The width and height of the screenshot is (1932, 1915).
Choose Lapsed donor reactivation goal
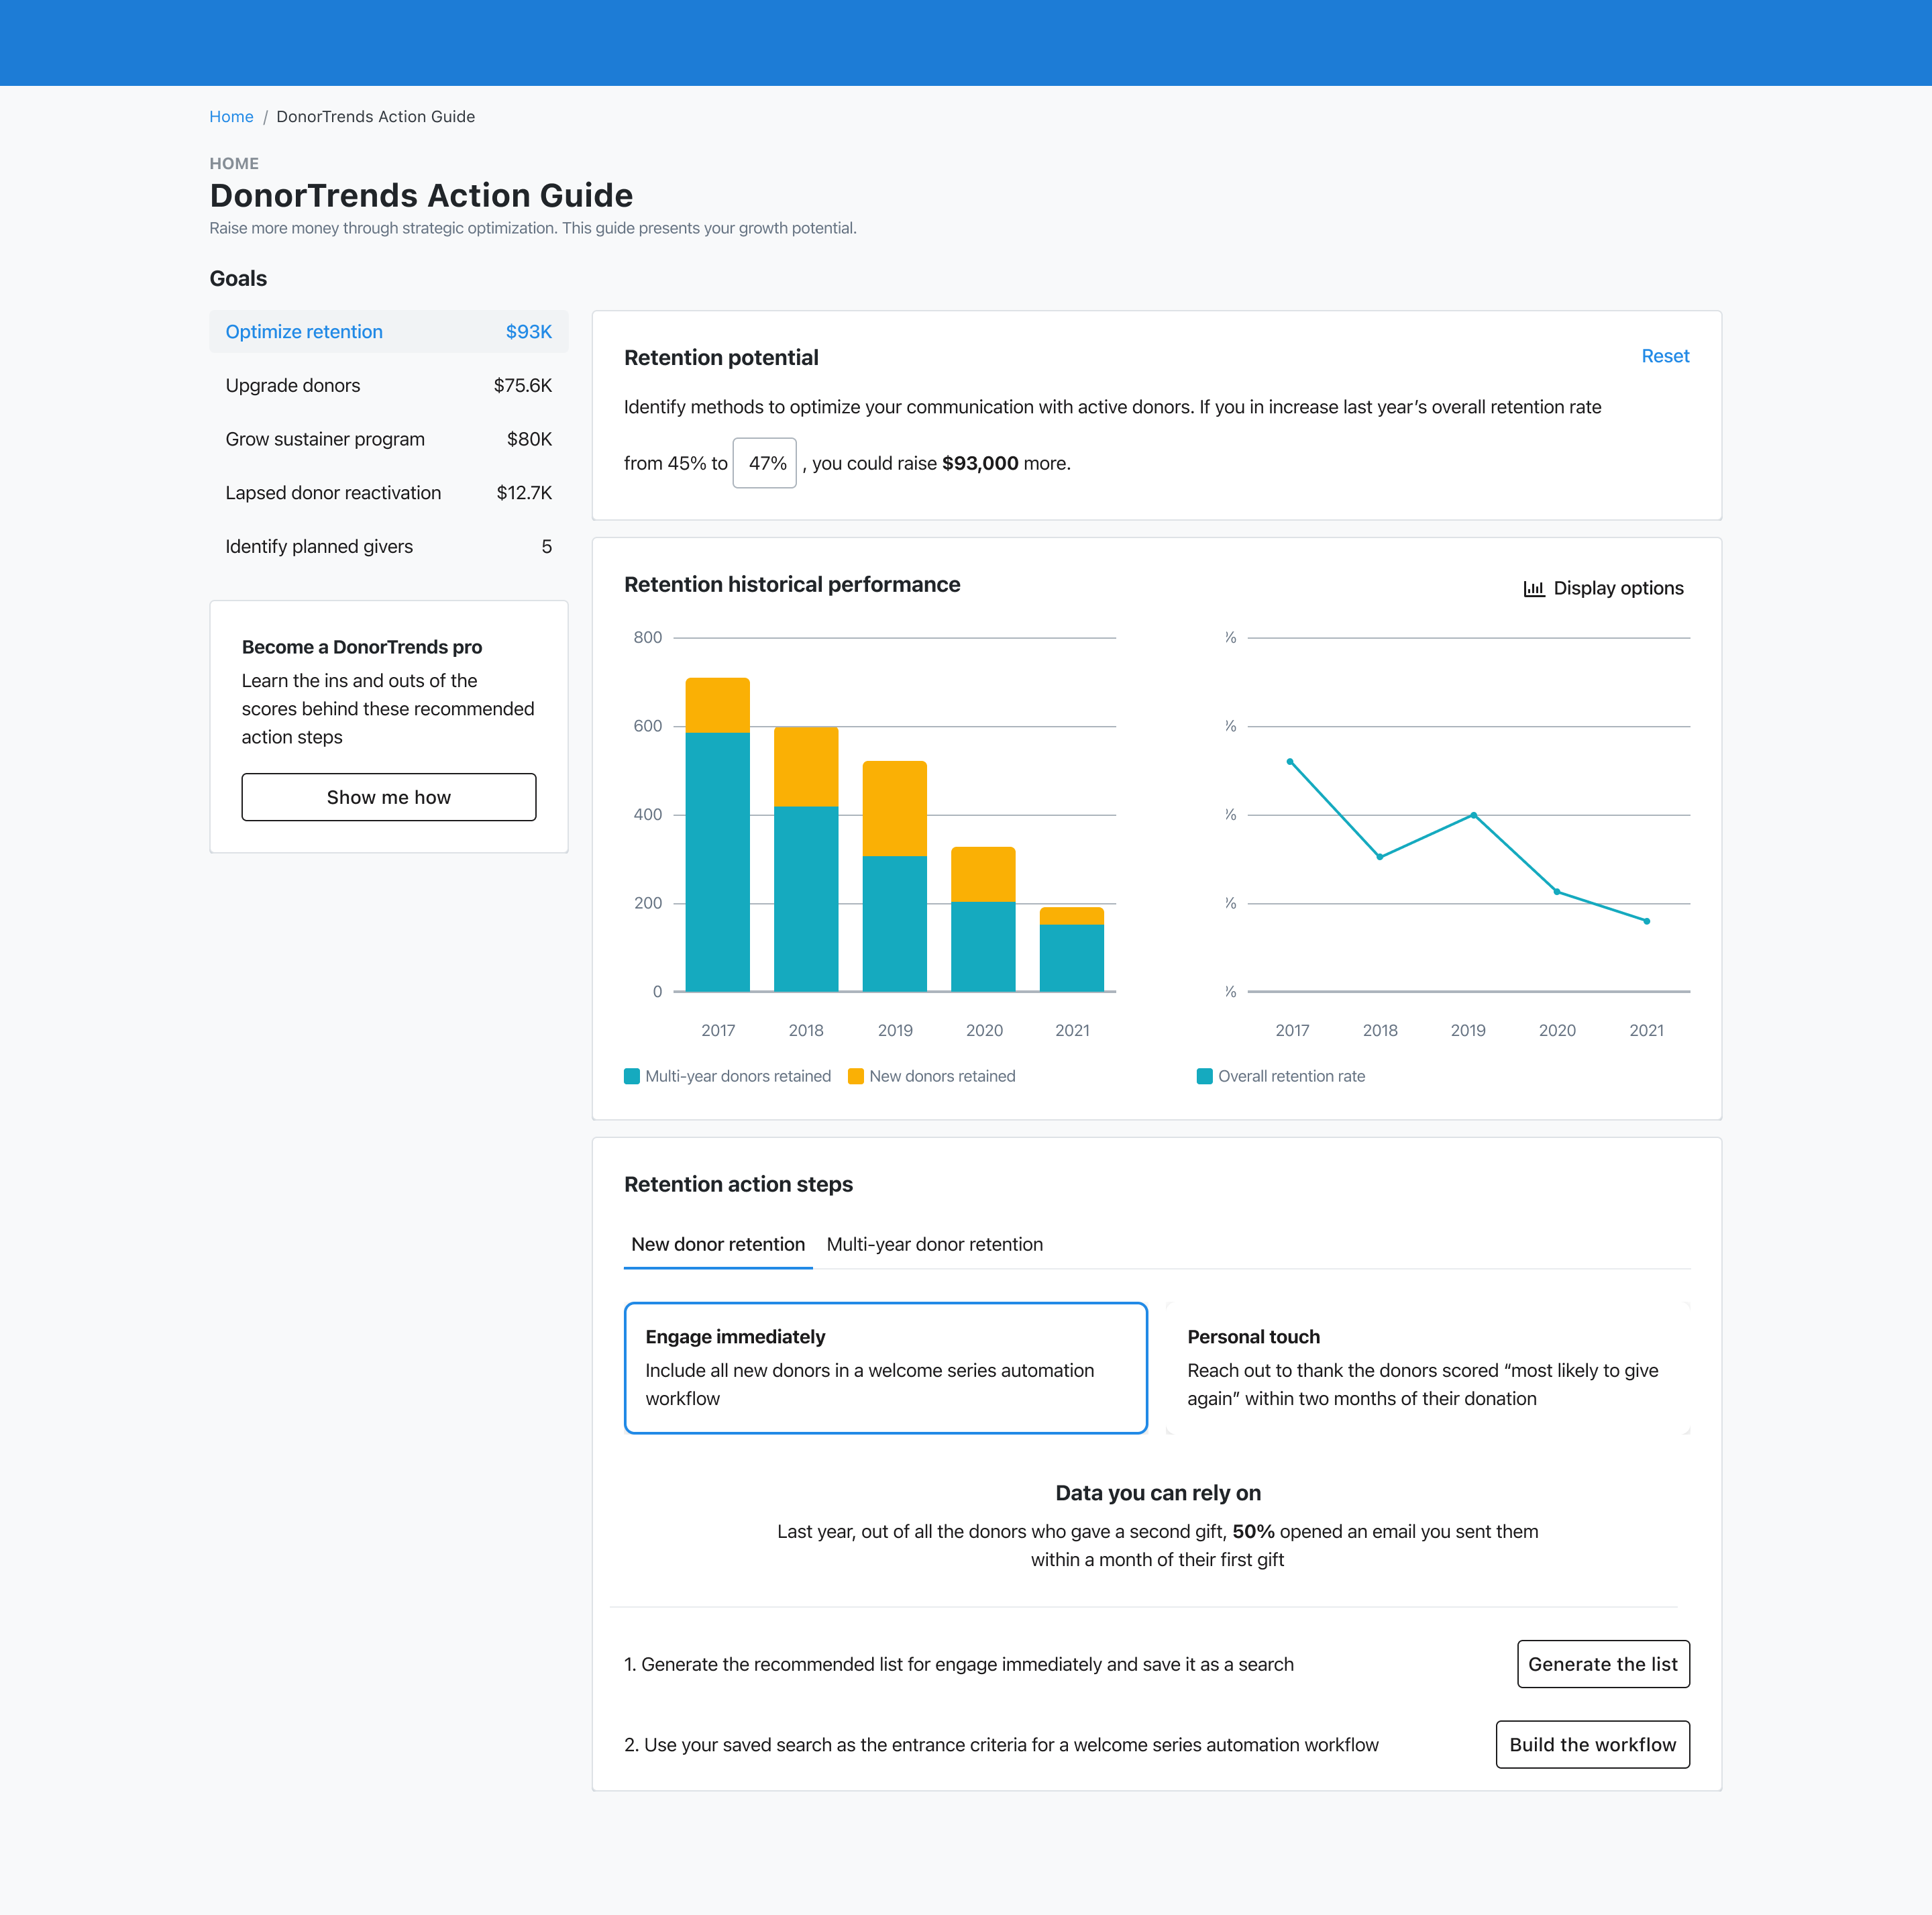tap(388, 493)
